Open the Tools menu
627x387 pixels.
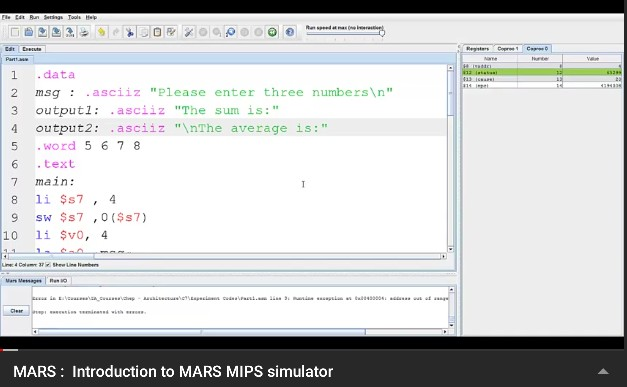tap(74, 17)
